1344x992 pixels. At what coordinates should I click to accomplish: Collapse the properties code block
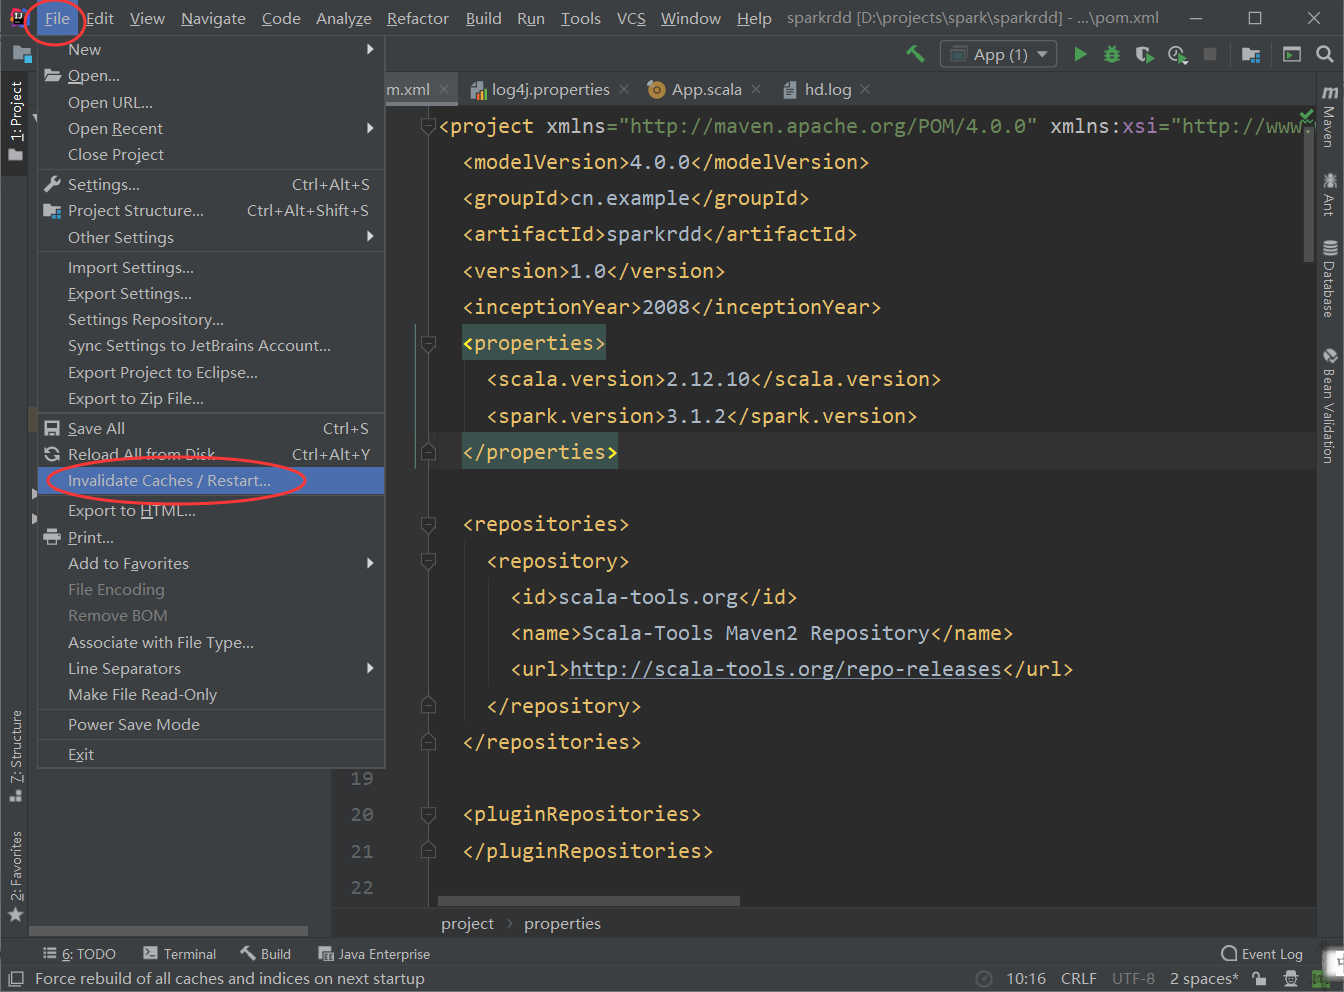tap(428, 343)
